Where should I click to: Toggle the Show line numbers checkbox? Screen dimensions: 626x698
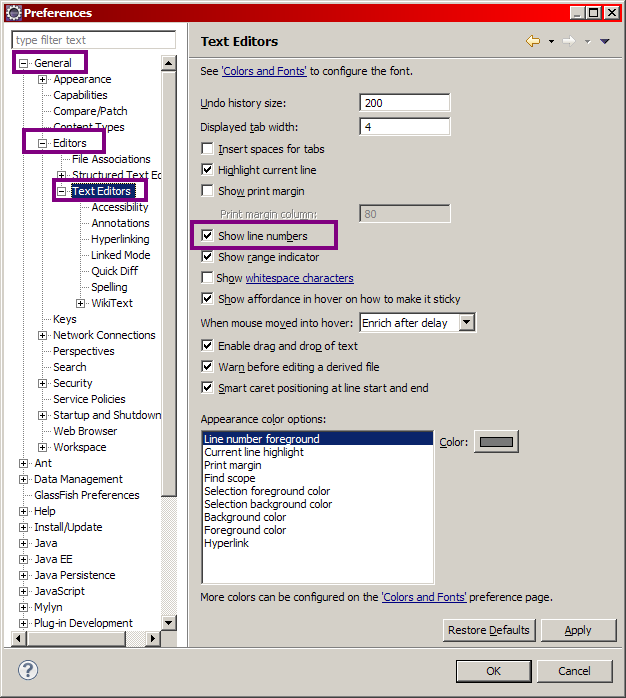208,236
